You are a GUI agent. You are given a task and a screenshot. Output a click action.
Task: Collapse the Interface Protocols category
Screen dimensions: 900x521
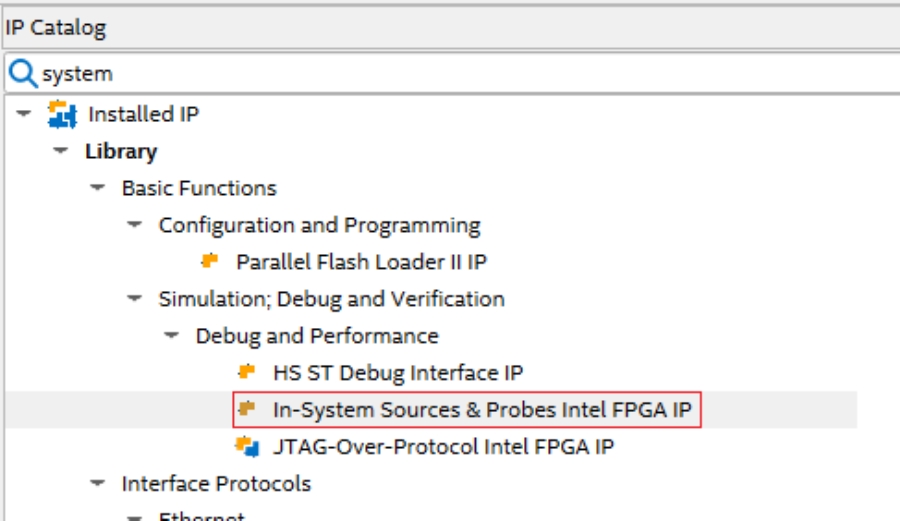tap(98, 483)
